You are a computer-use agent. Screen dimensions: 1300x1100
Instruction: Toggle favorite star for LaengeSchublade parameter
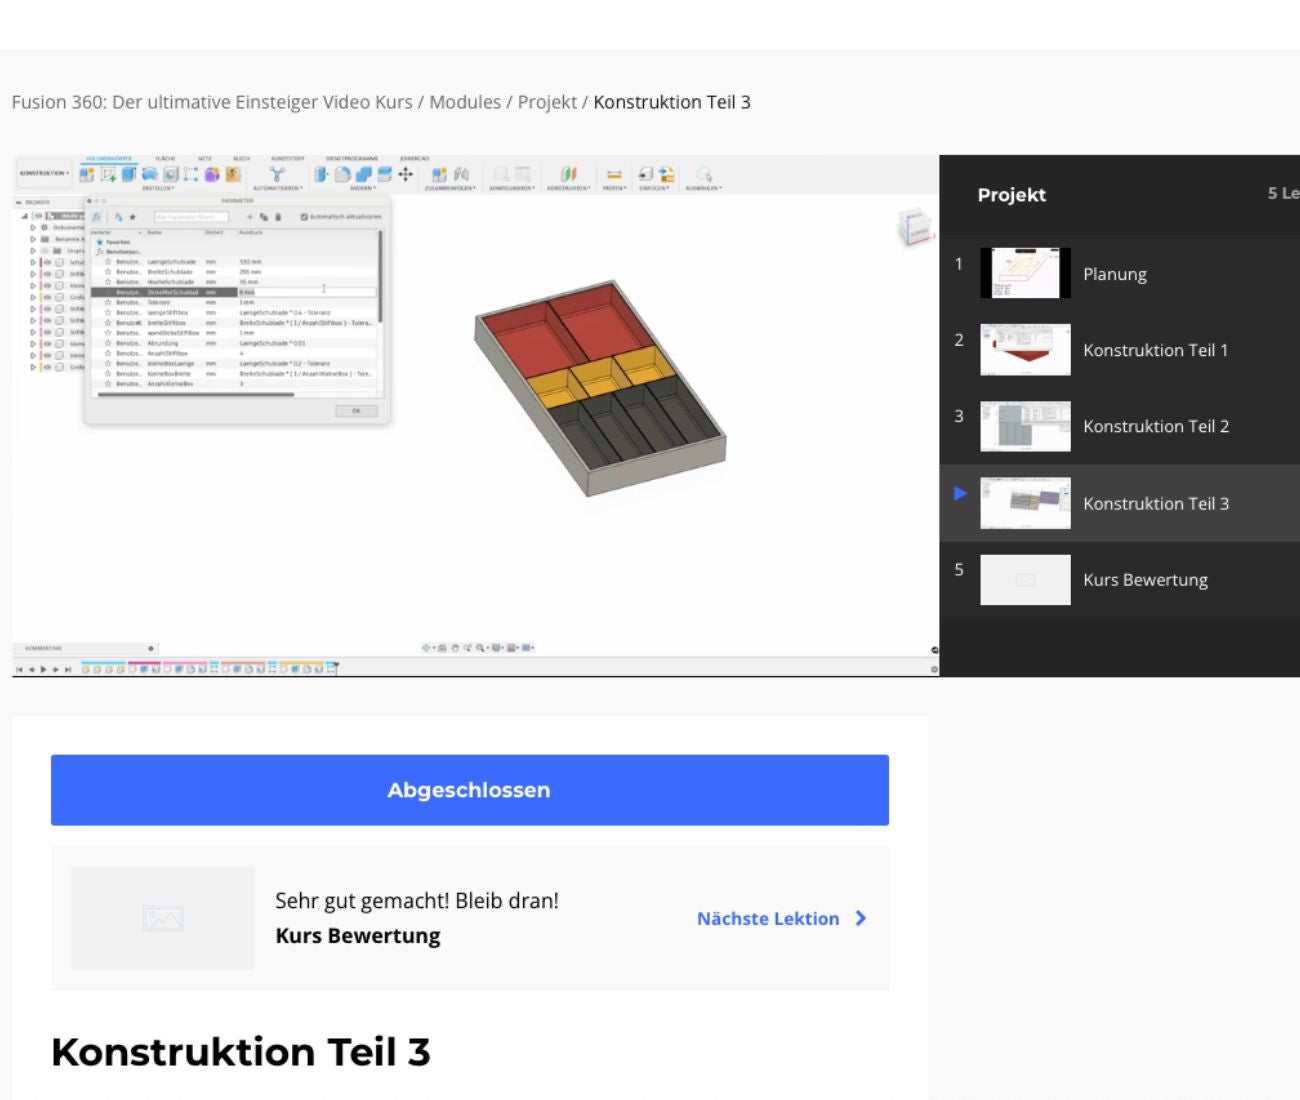(108, 262)
